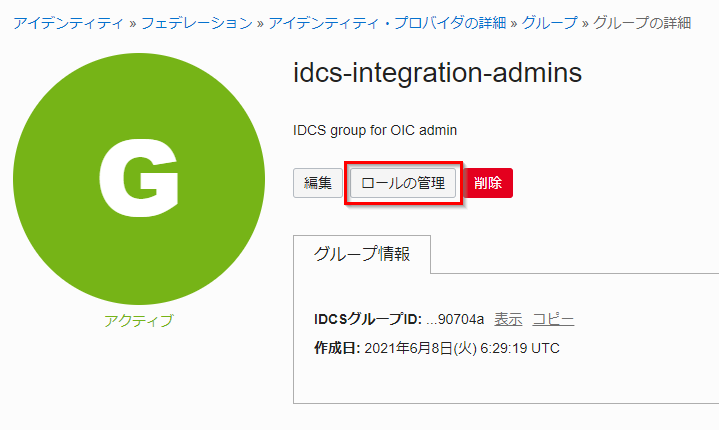719x430 pixels.
Task: Click the 作成日 field label
Action: pyautogui.click(x=337, y=348)
